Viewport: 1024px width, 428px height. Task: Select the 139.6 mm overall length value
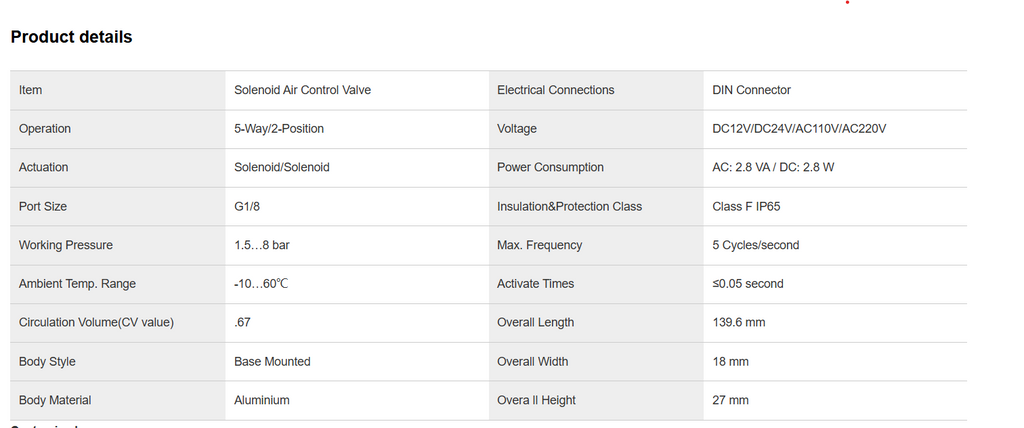(738, 322)
